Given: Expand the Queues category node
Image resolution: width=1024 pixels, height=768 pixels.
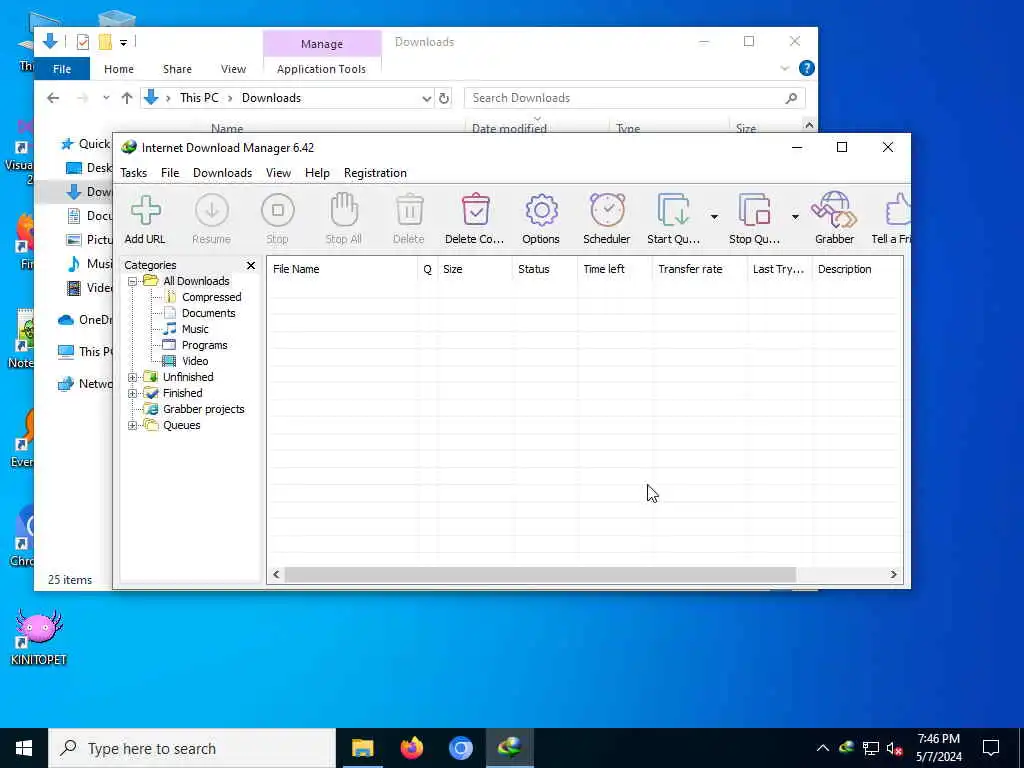Looking at the screenshot, I should (133, 425).
